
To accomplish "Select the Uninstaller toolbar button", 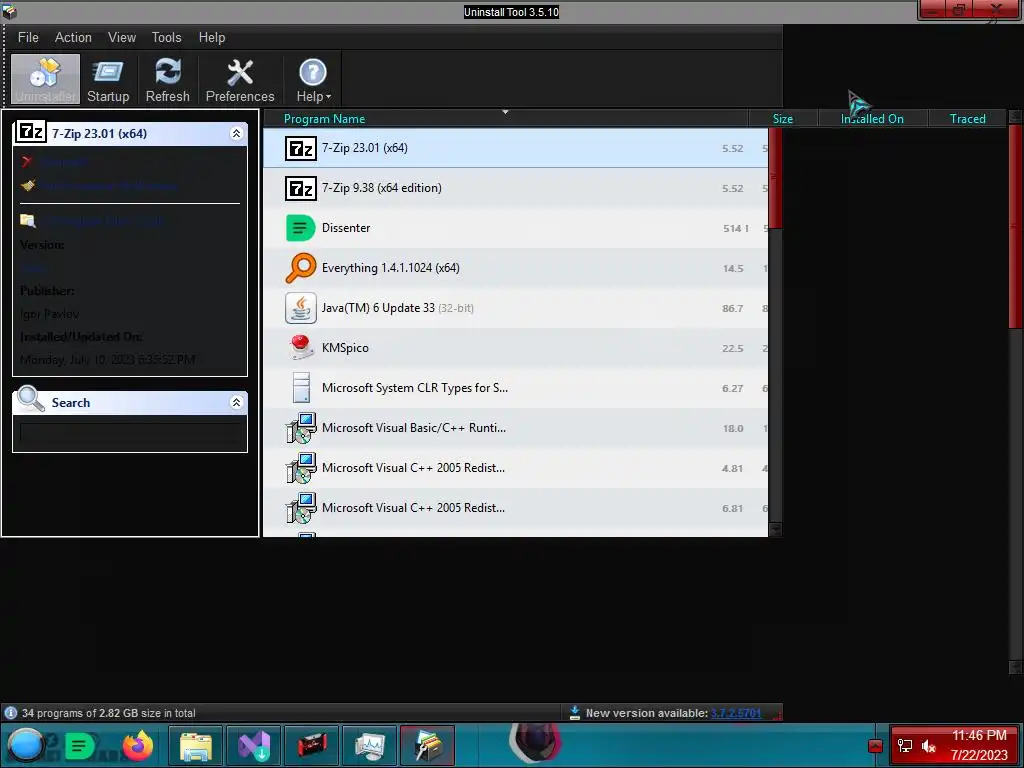I will point(45,79).
